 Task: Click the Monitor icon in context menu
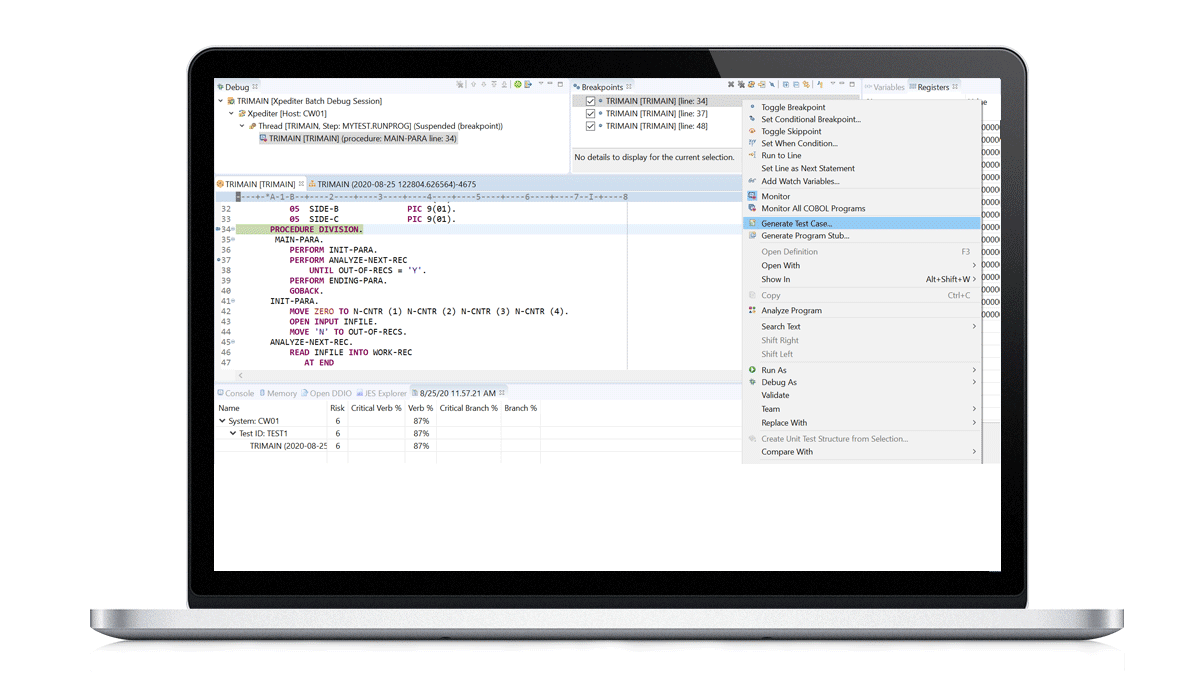coord(752,196)
